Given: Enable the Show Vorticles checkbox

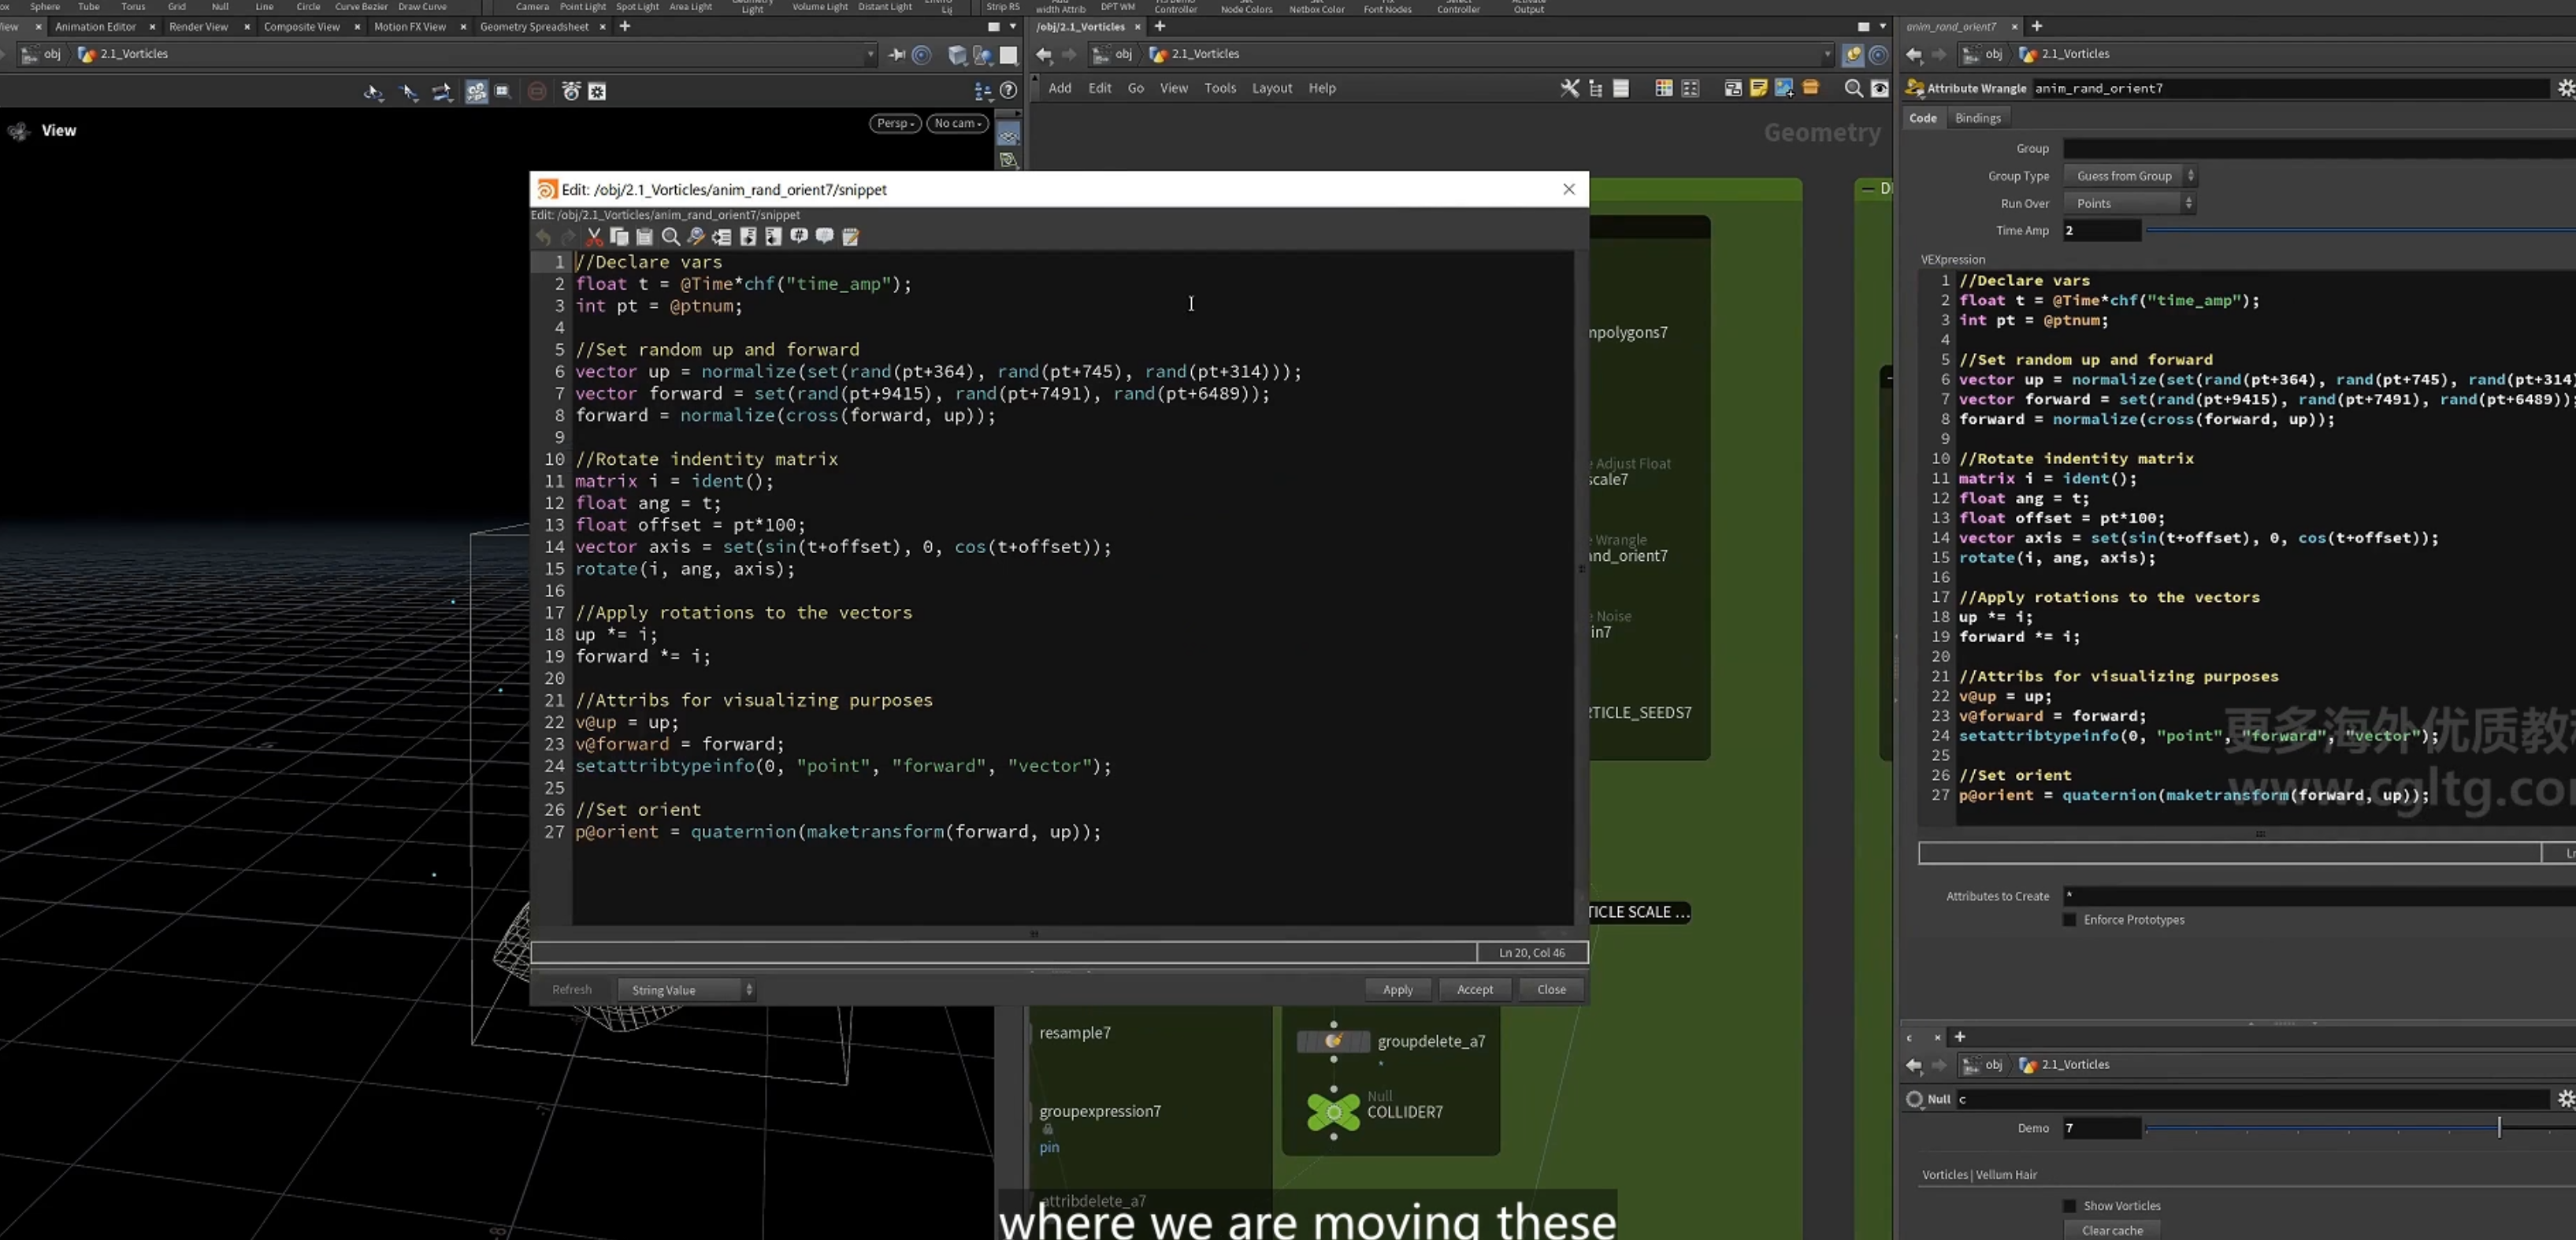Looking at the screenshot, I should click(x=2069, y=1205).
